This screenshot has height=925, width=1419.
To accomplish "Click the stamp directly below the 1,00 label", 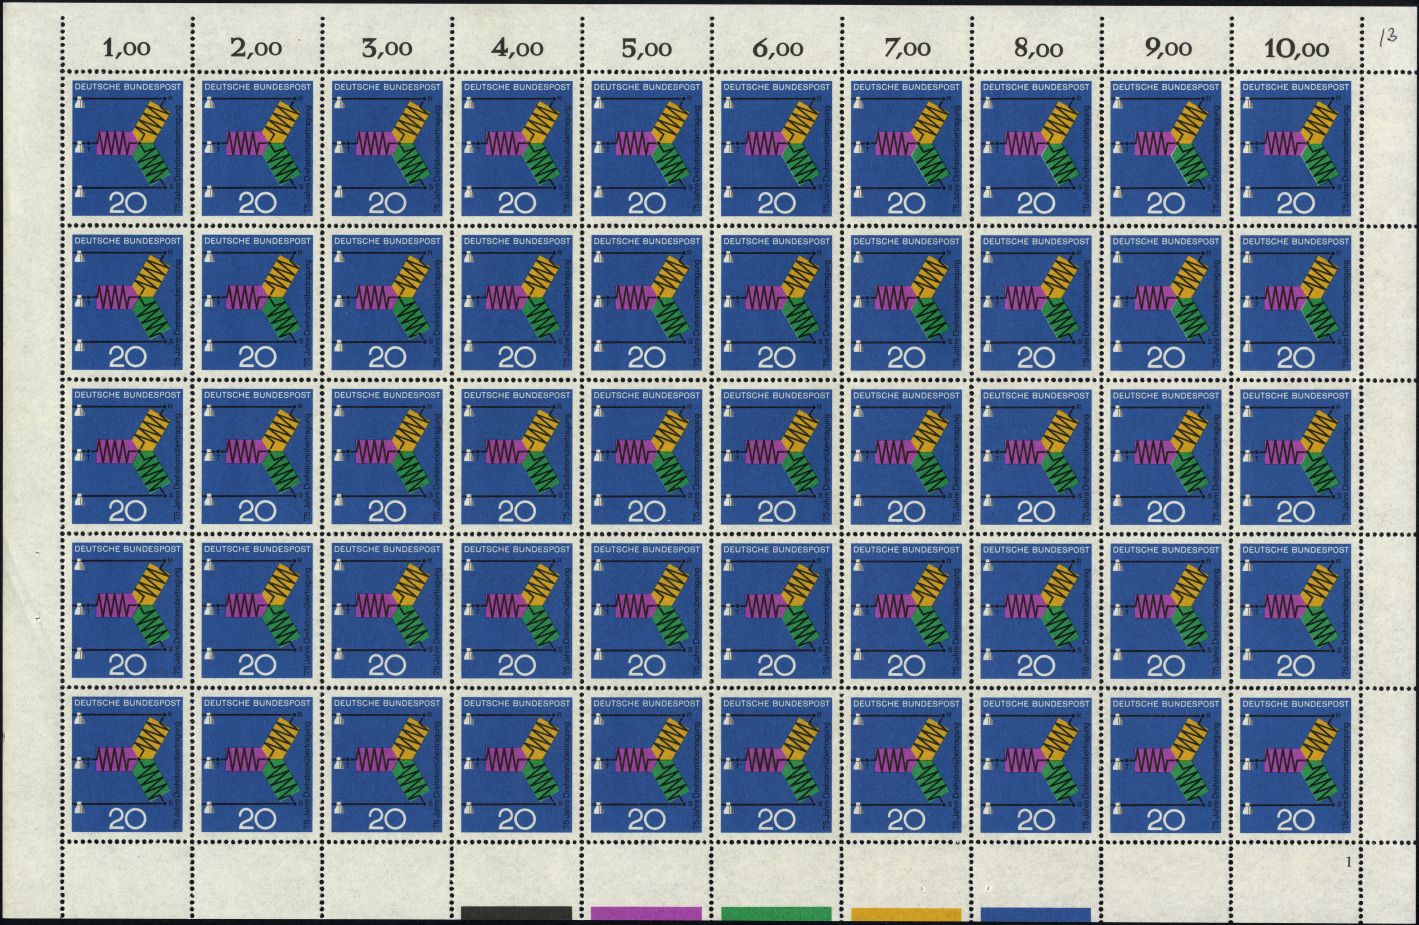I will click(126, 149).
